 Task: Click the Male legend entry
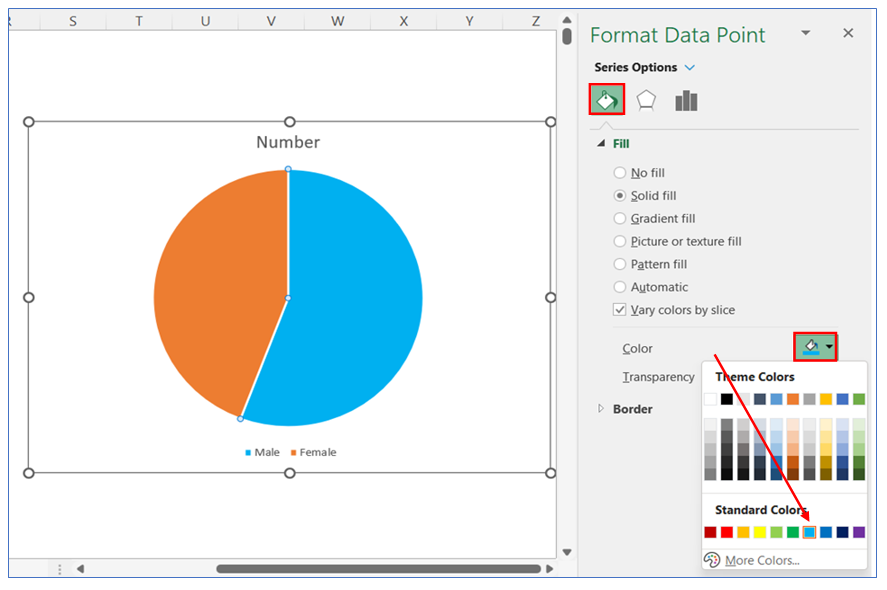[262, 452]
